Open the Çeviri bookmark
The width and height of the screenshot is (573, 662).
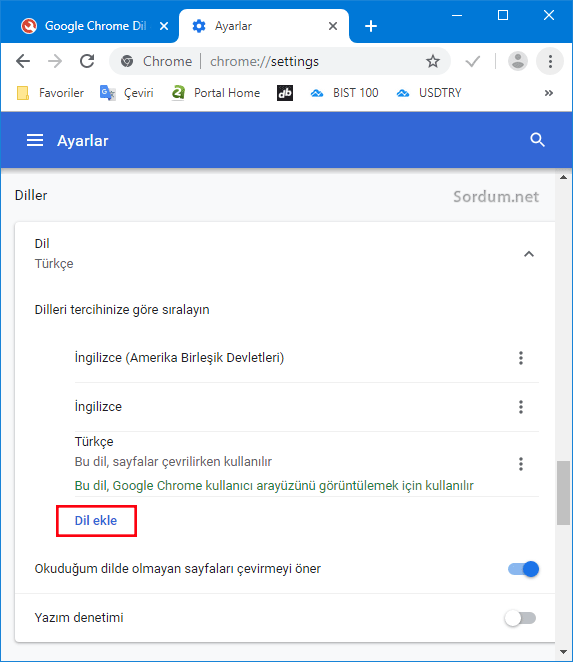pos(127,93)
